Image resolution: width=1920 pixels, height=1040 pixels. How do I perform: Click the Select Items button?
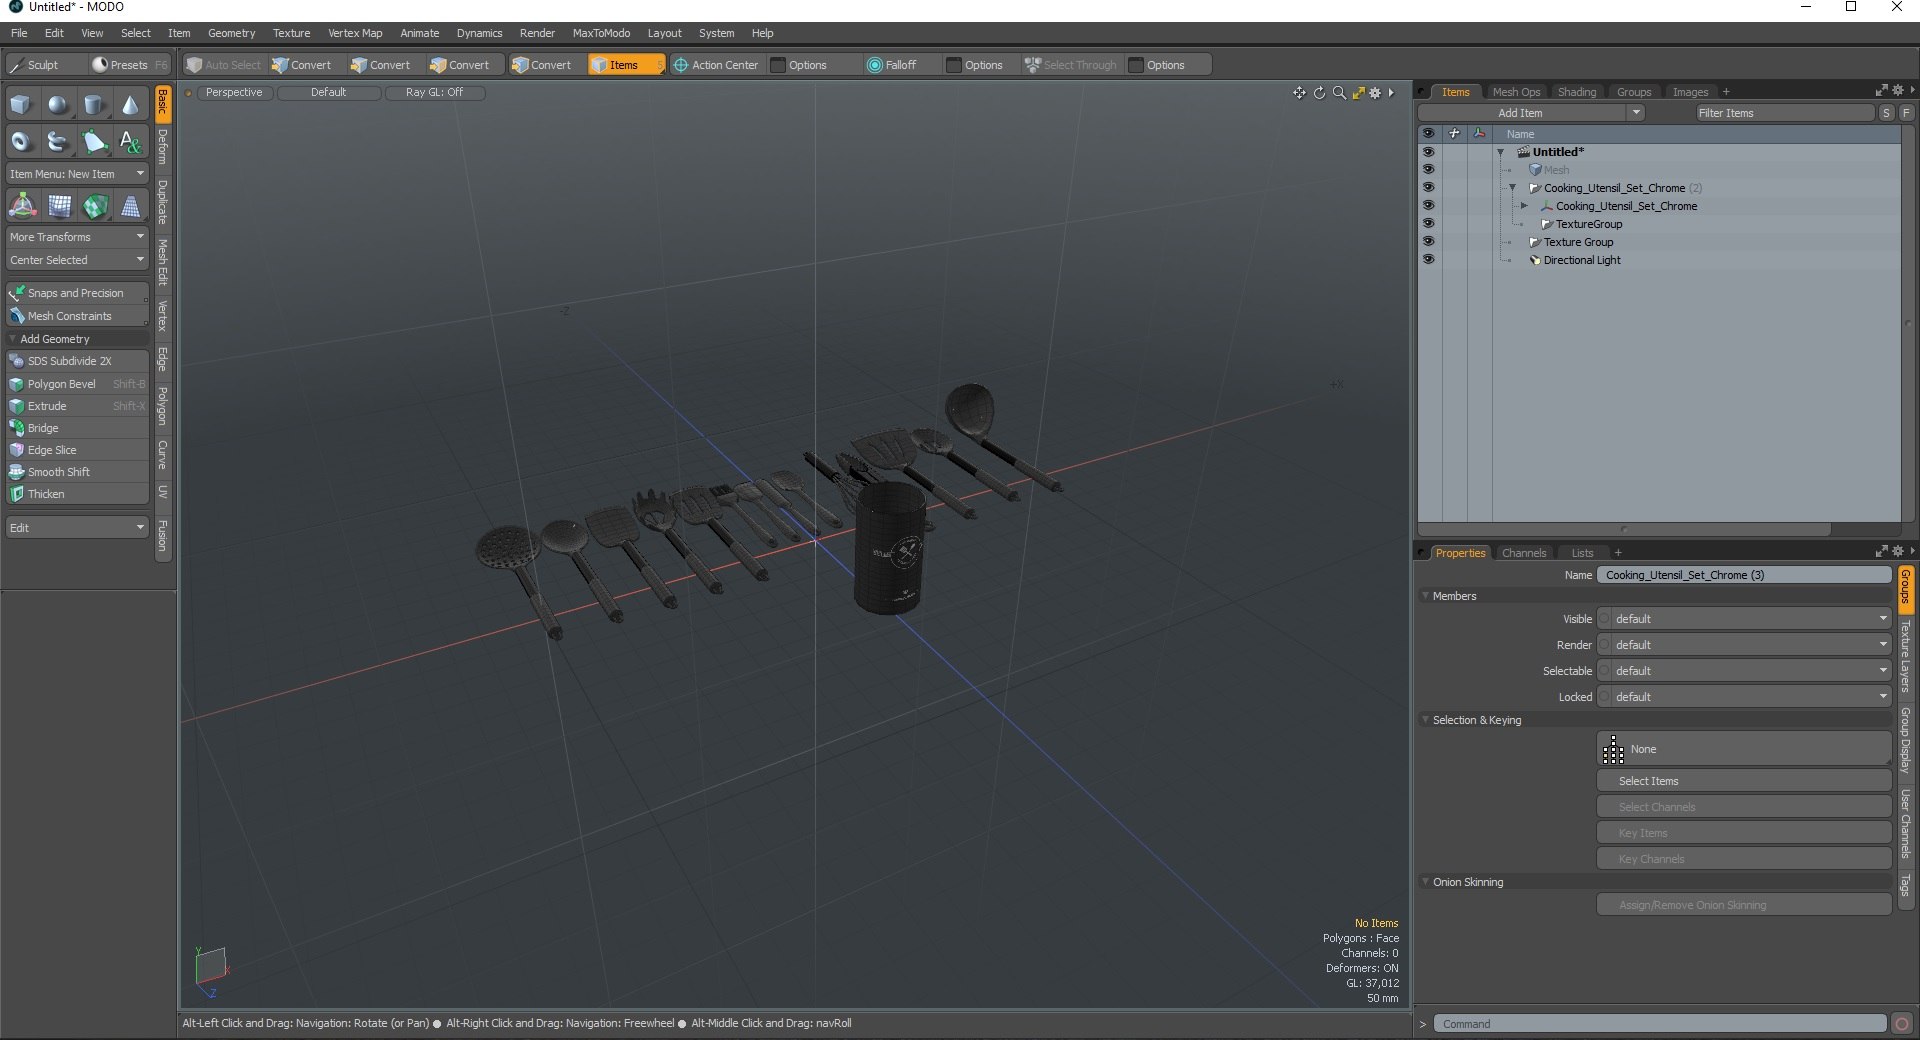[1743, 781]
